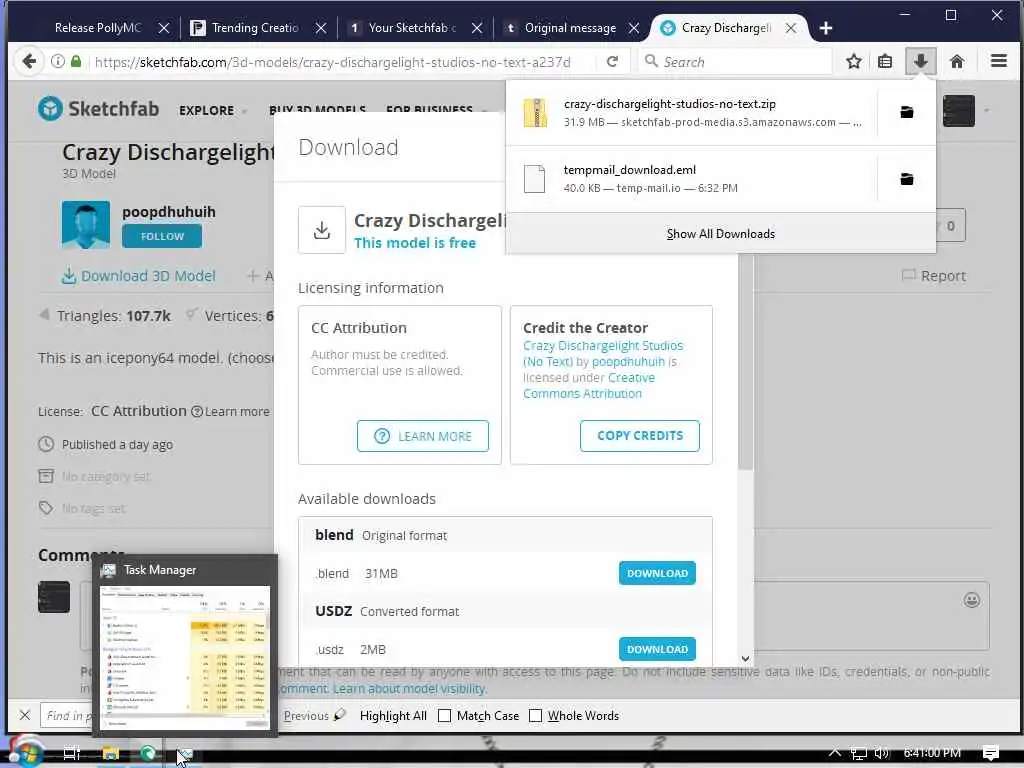The height and width of the screenshot is (768, 1024).
Task: Click Report on the model page
Action: pyautogui.click(x=934, y=276)
